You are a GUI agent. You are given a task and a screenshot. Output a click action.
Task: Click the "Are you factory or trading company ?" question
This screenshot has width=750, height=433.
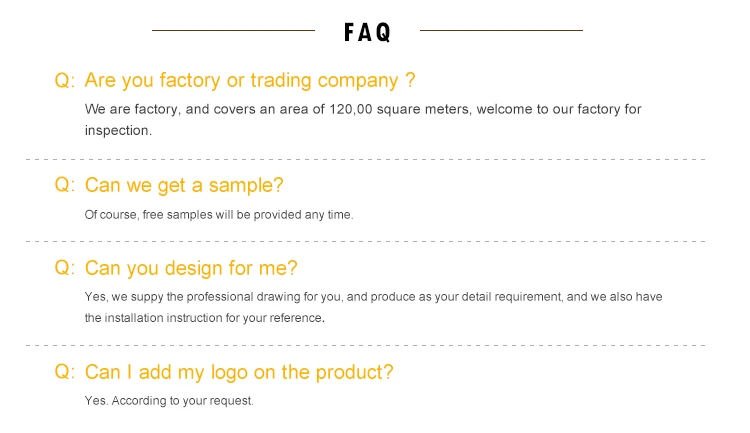point(250,80)
